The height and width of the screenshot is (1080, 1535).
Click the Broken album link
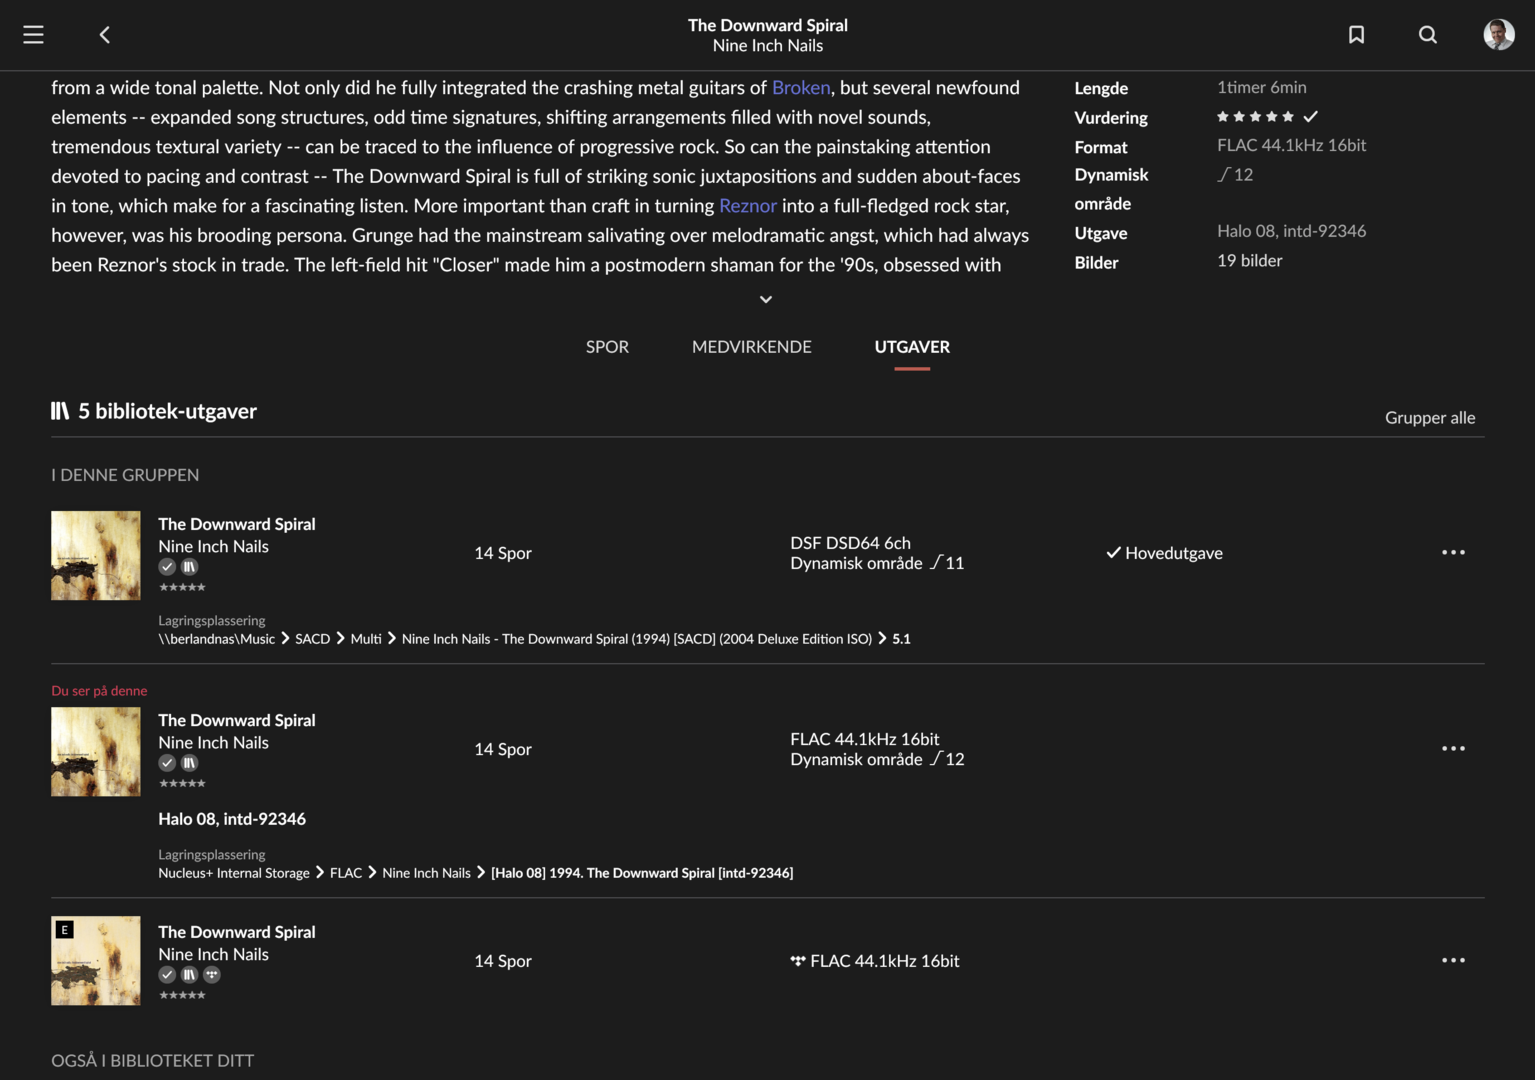801,88
